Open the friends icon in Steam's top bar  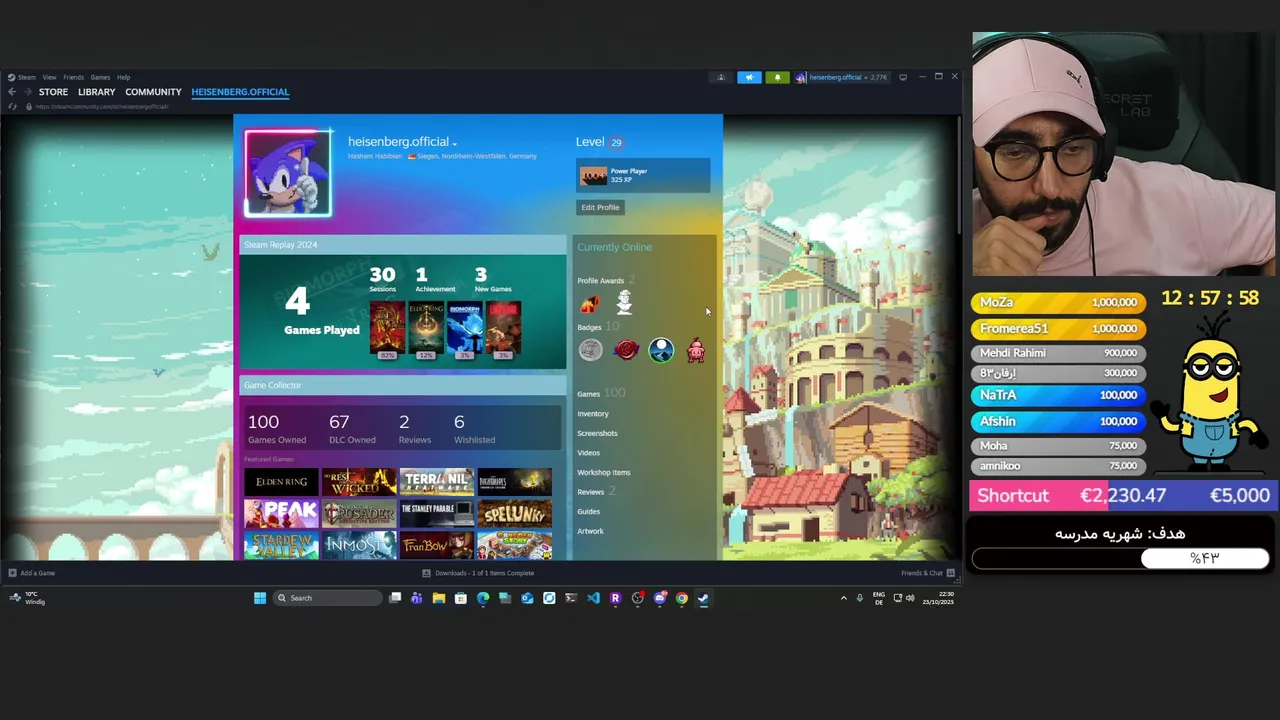(x=720, y=77)
